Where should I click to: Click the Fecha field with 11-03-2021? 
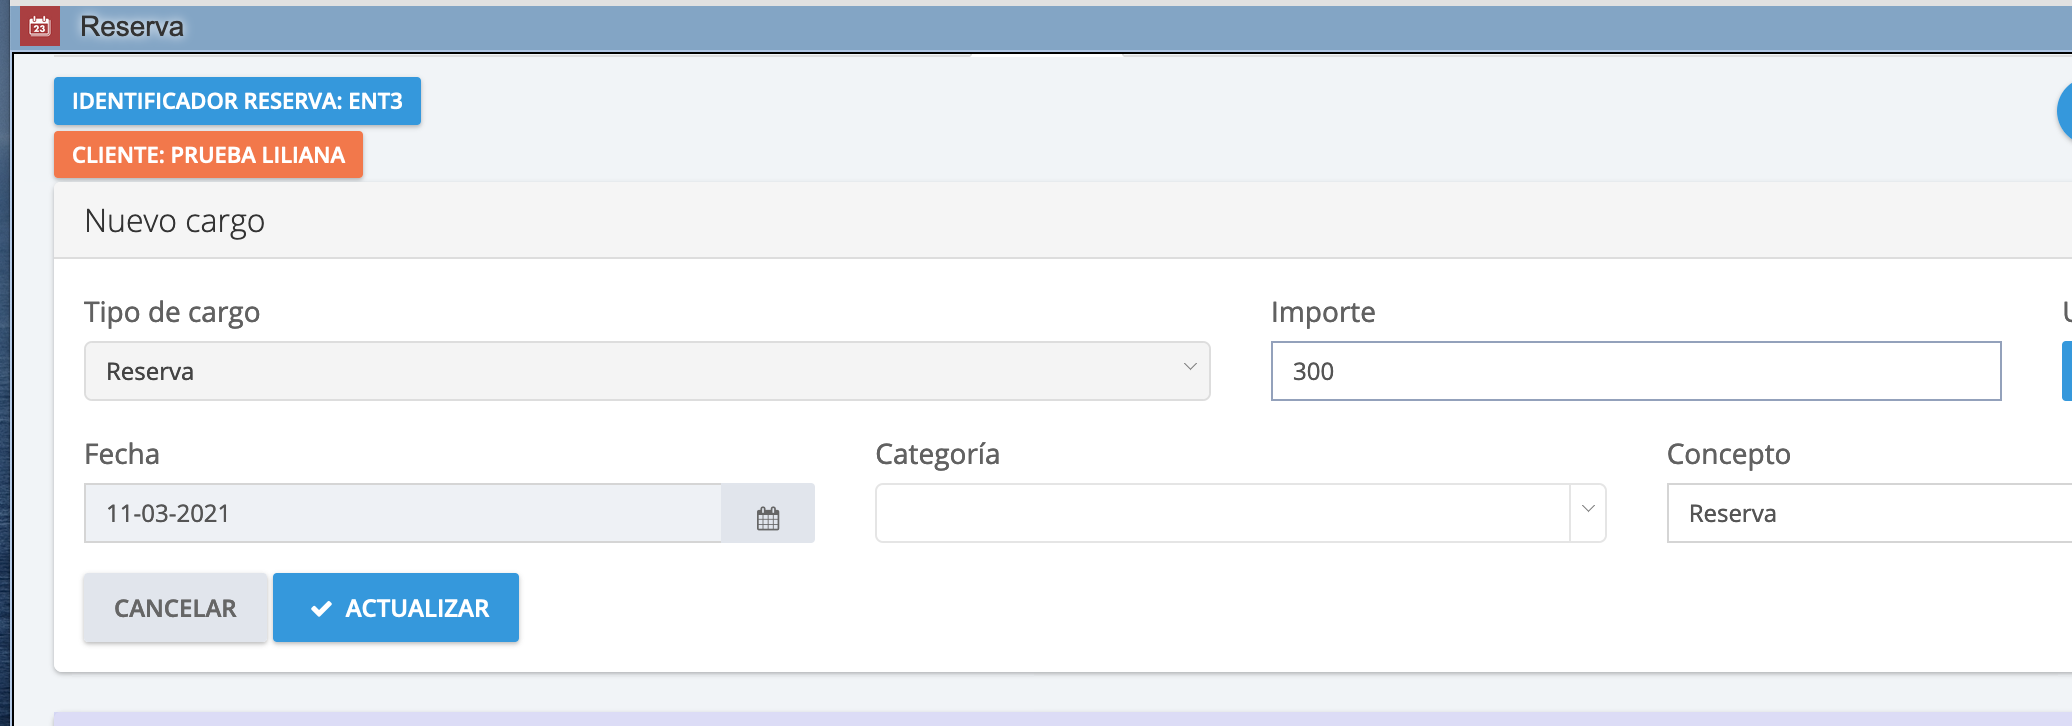[402, 513]
